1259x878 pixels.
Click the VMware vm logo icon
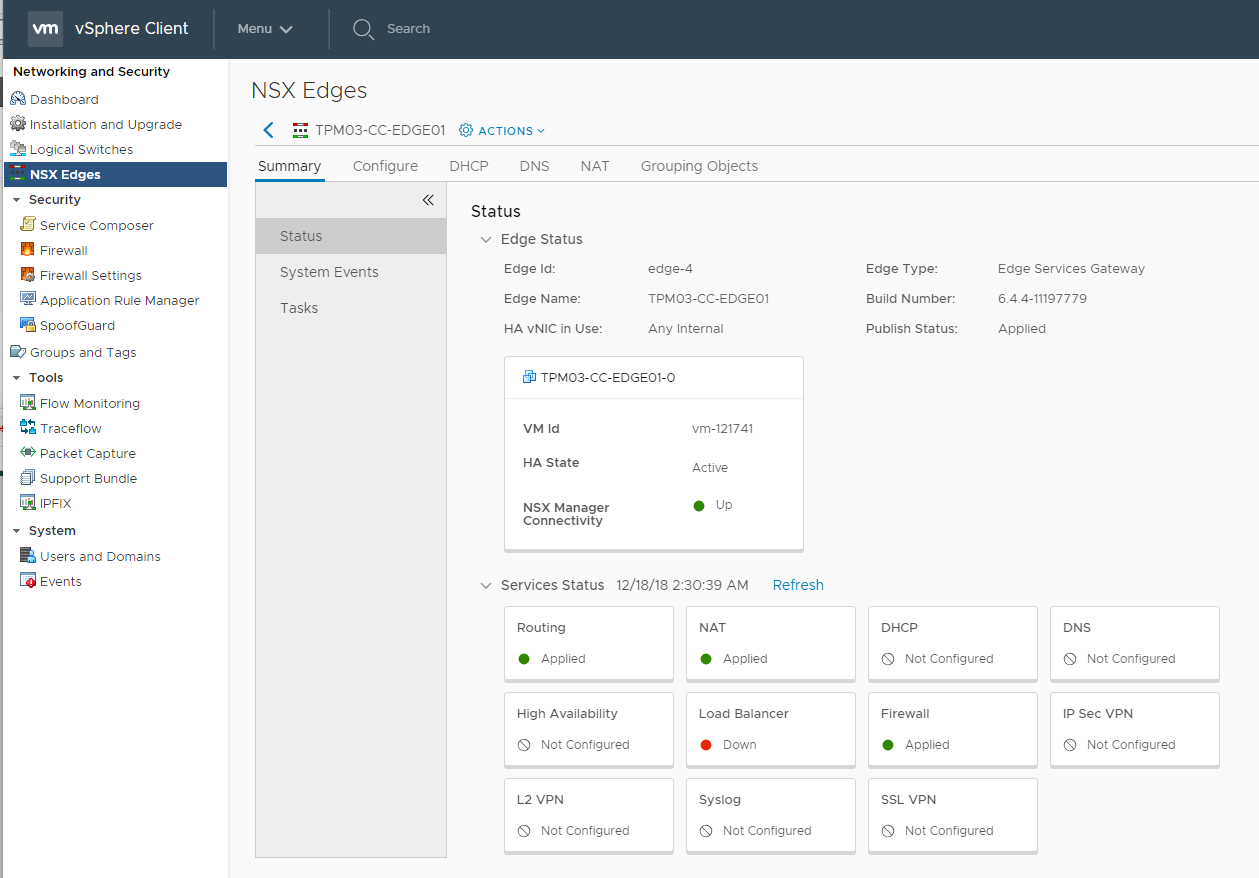coord(46,29)
